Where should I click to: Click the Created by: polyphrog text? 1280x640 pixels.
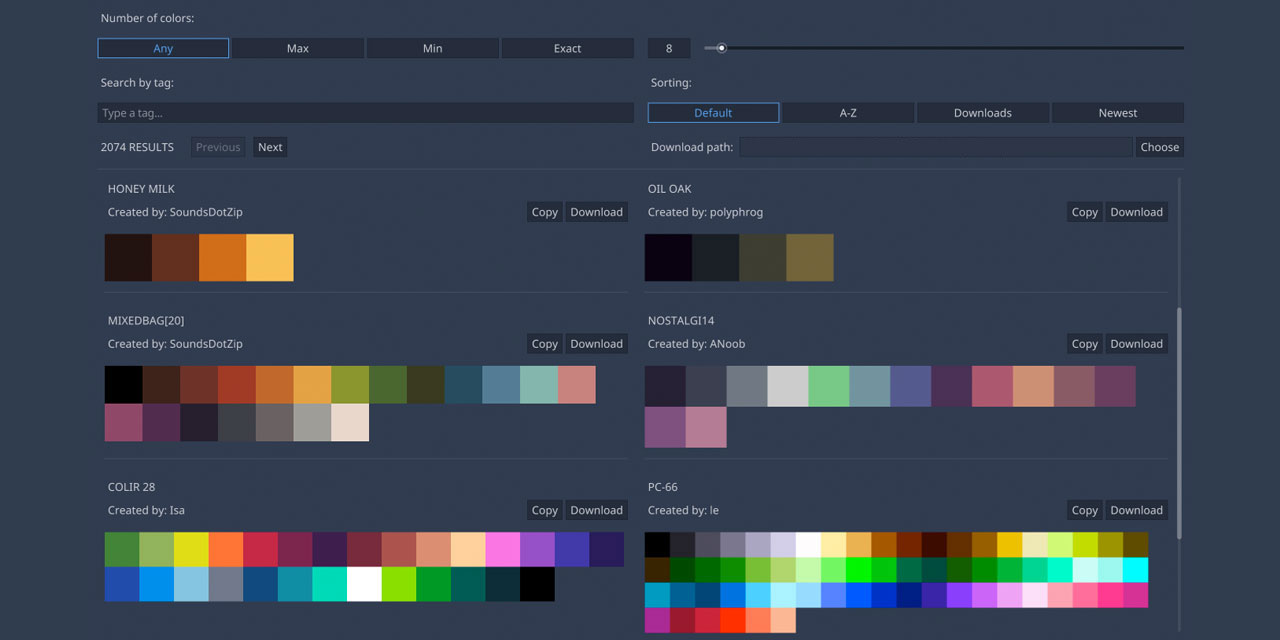[705, 212]
